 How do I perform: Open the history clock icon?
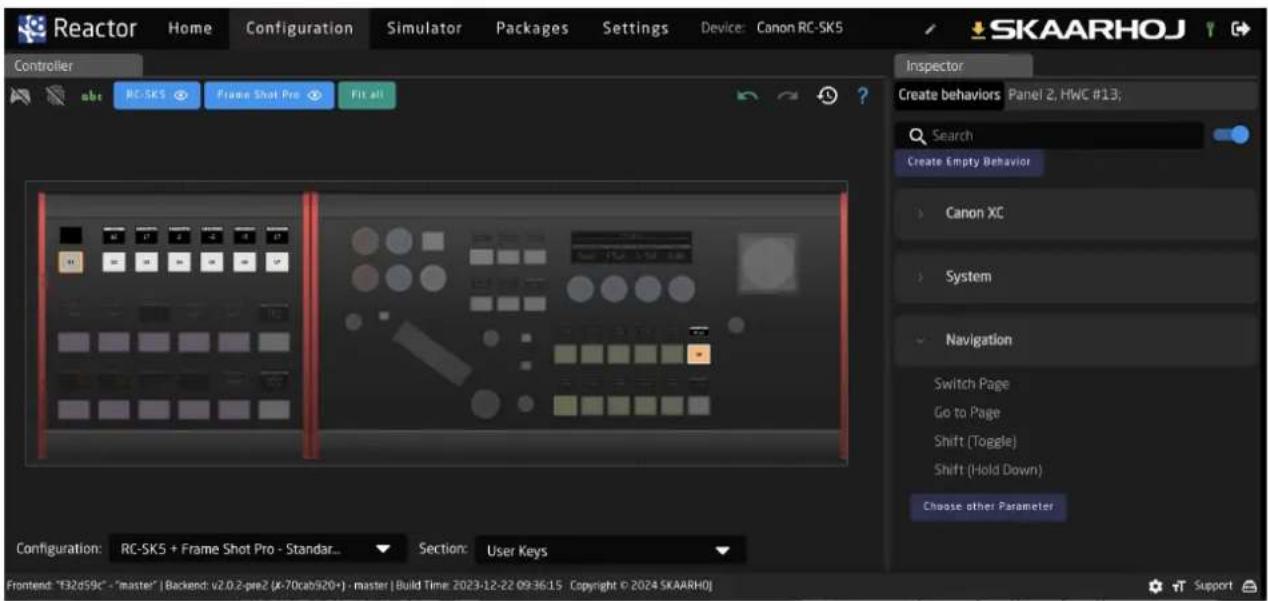point(826,96)
